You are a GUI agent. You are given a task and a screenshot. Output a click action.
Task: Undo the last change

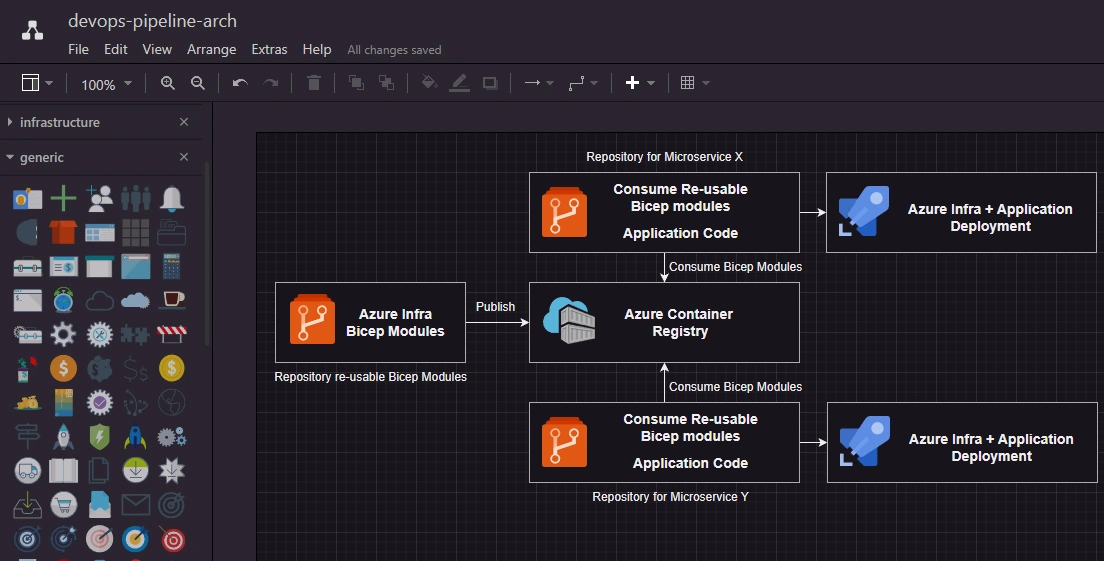coord(240,83)
